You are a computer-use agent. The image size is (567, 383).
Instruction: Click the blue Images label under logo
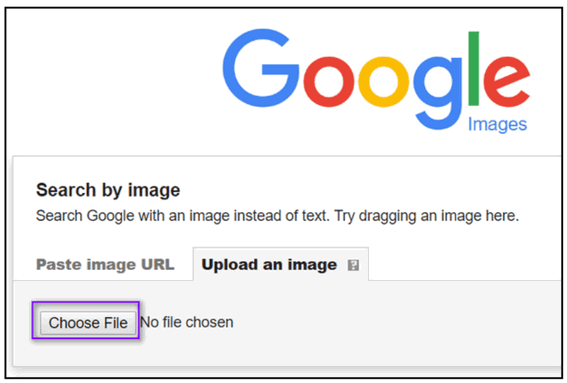pos(497,125)
